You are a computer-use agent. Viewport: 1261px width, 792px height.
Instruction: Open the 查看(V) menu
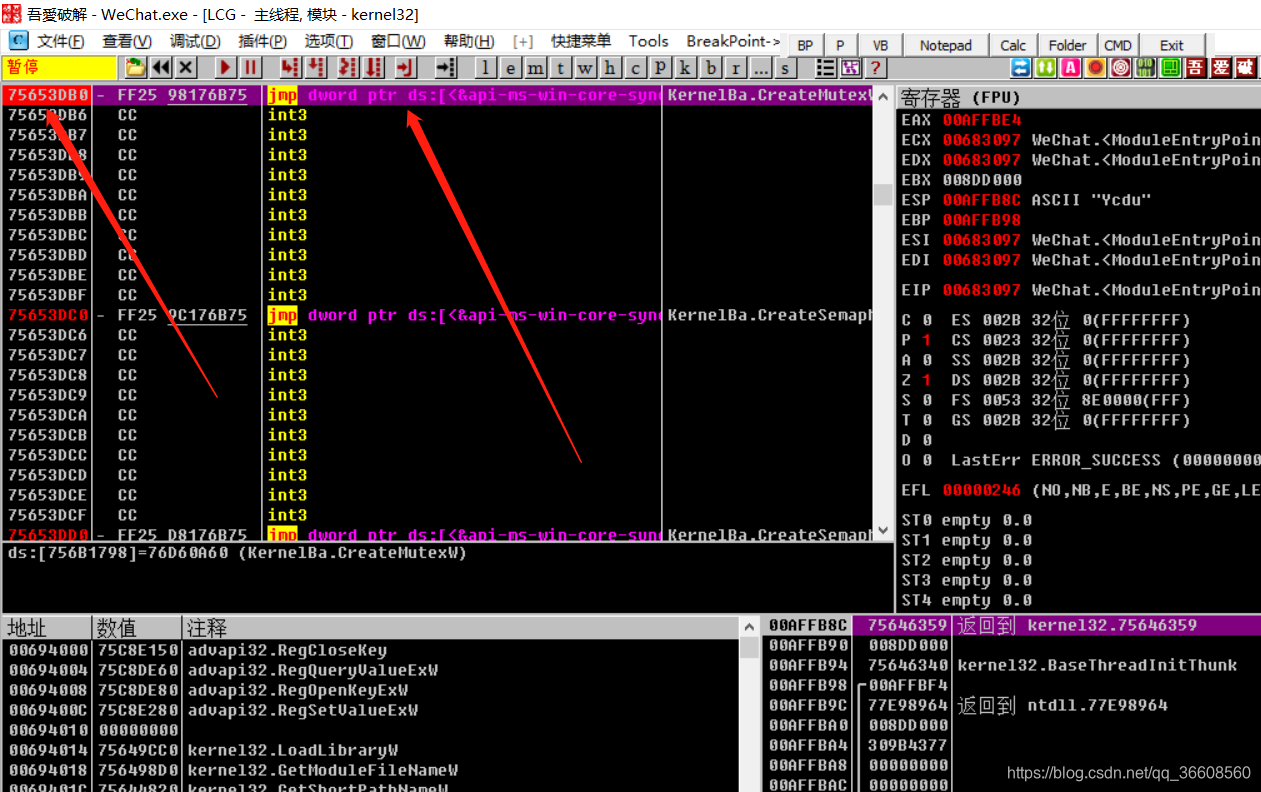click(x=127, y=41)
